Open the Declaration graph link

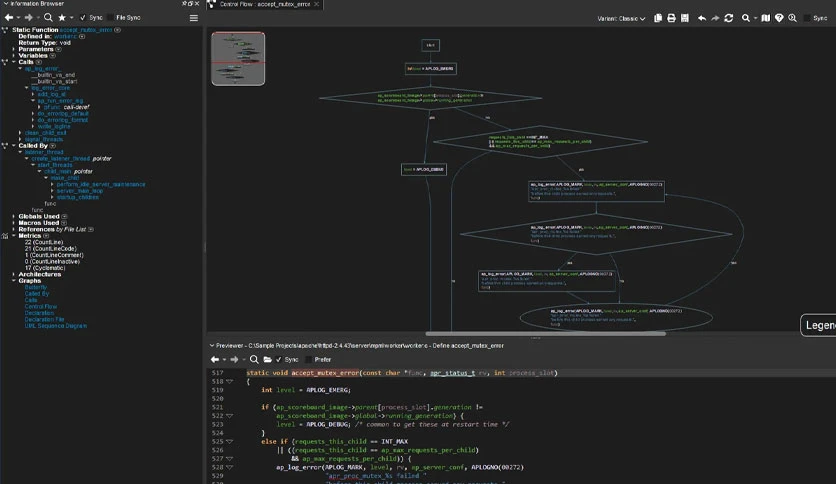[39, 313]
